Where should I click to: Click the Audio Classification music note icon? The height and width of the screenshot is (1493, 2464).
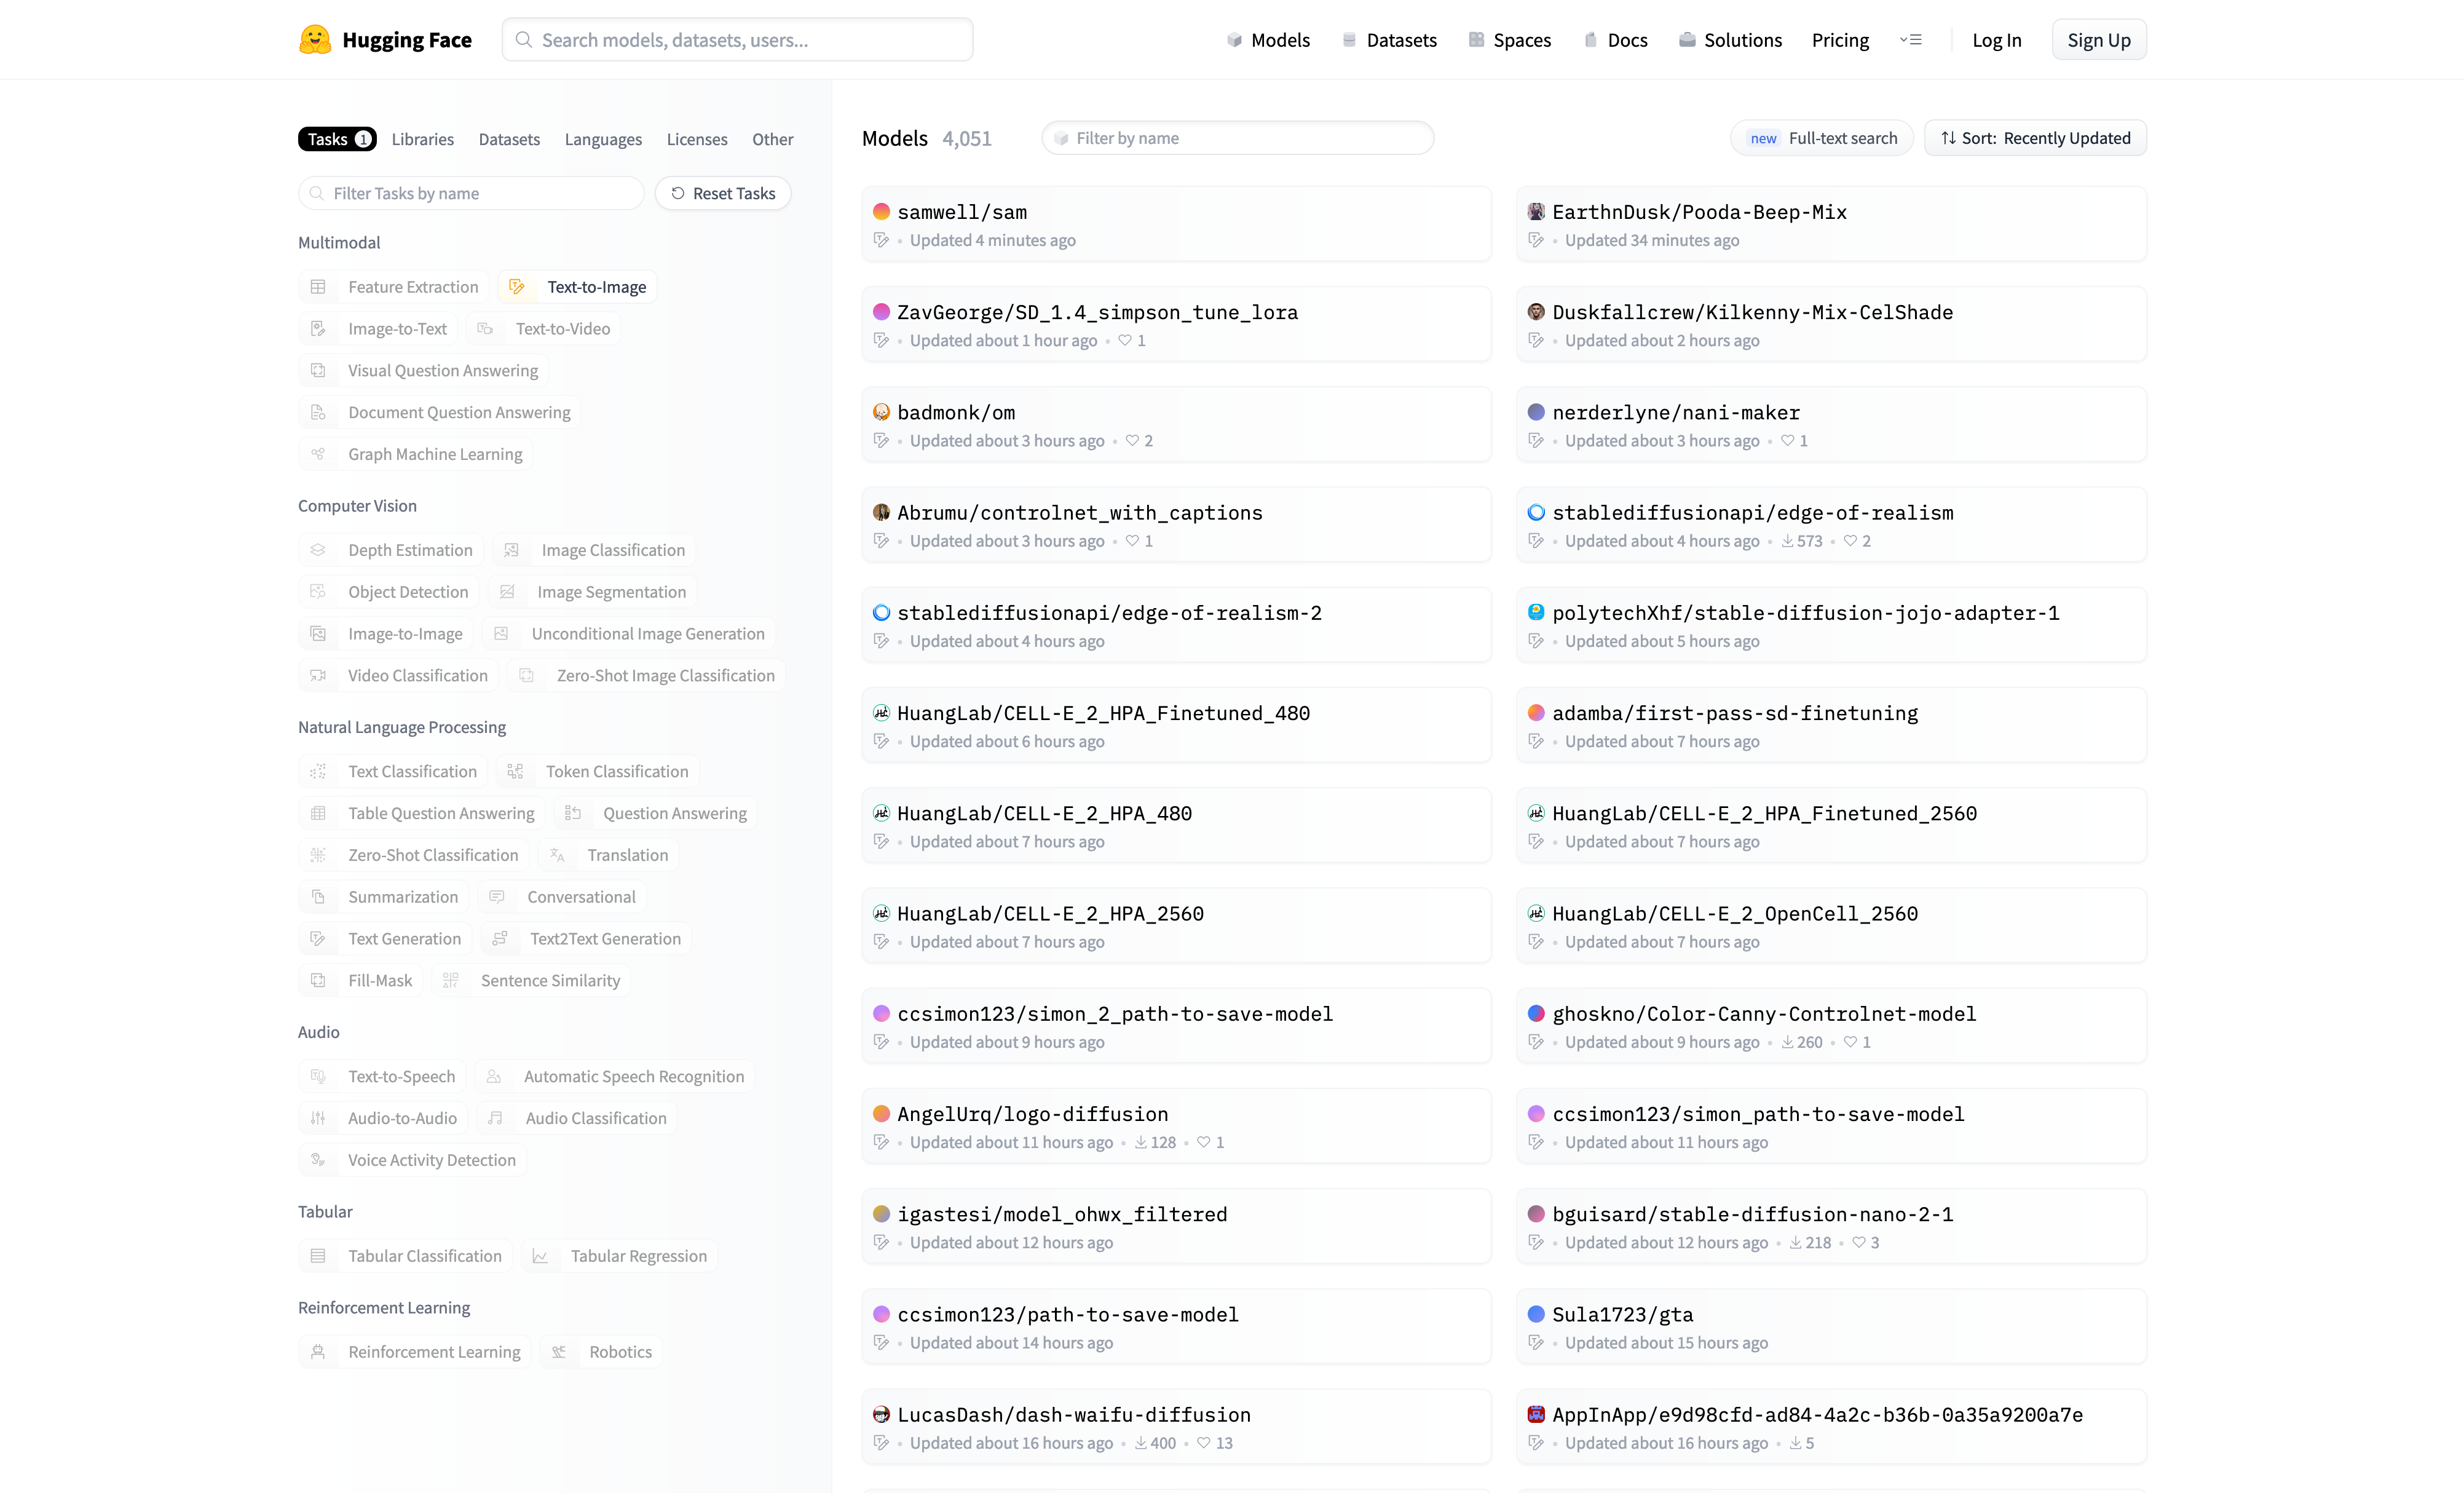coord(495,1118)
